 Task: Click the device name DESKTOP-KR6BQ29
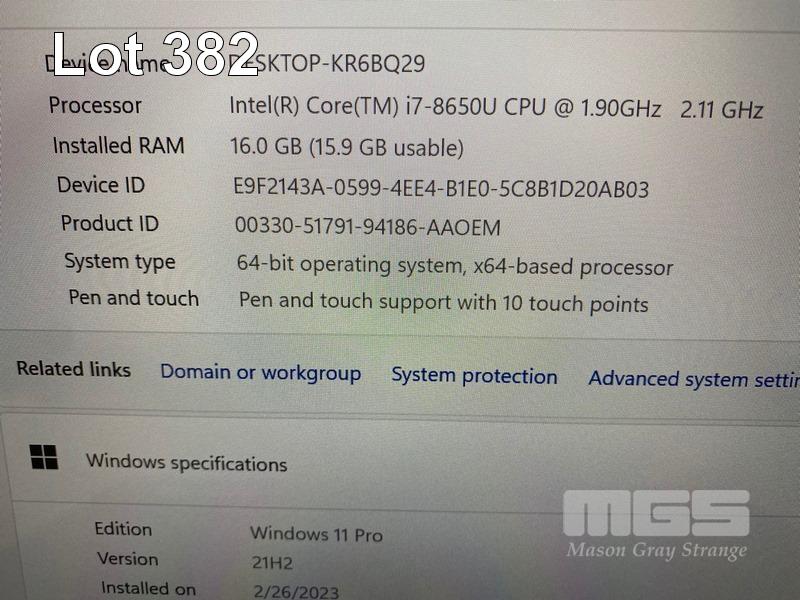point(327,63)
